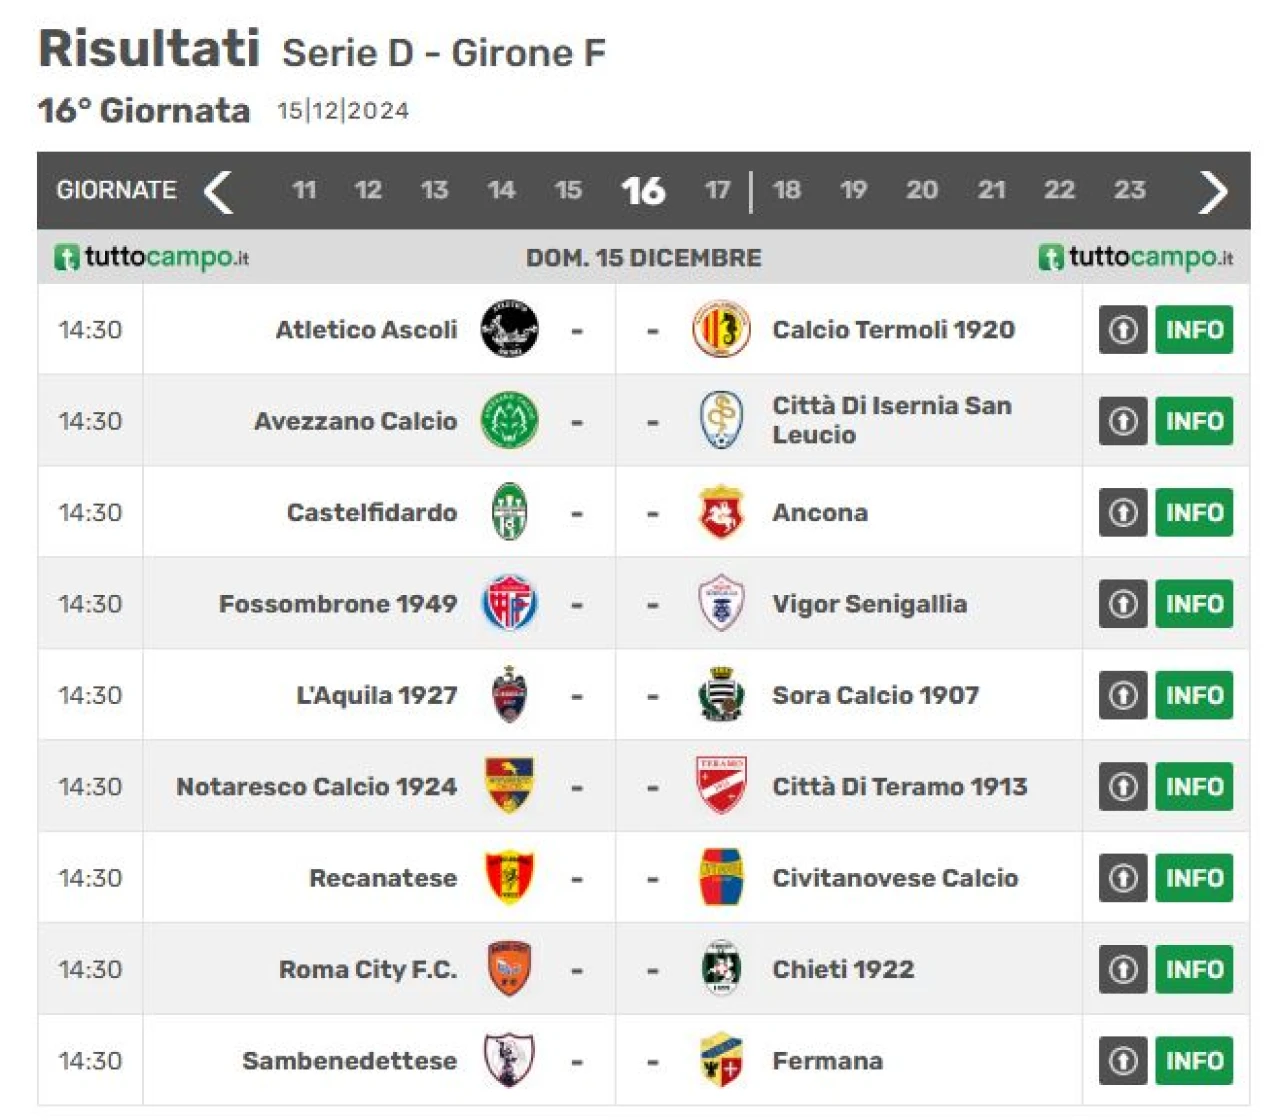Click the left tuttocampo.it logo
The image size is (1280, 1120).
(x=151, y=257)
